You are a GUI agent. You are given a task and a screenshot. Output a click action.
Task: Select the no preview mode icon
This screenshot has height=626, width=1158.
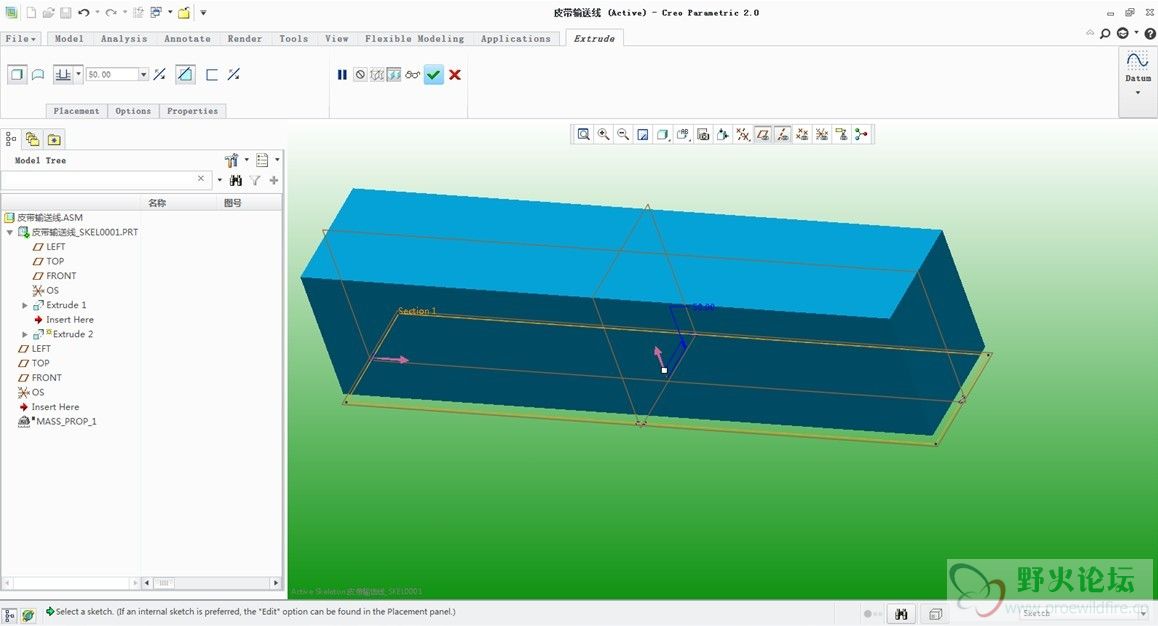coord(360,75)
